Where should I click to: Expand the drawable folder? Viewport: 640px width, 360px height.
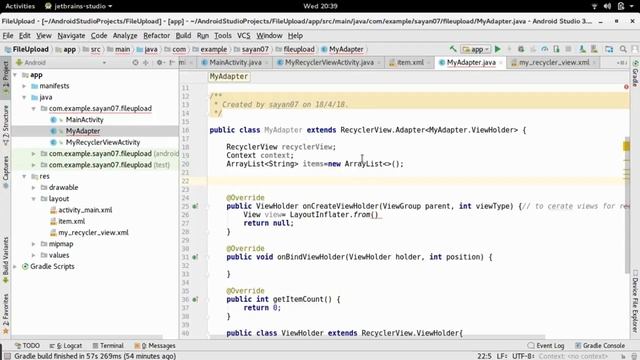coord(33,188)
